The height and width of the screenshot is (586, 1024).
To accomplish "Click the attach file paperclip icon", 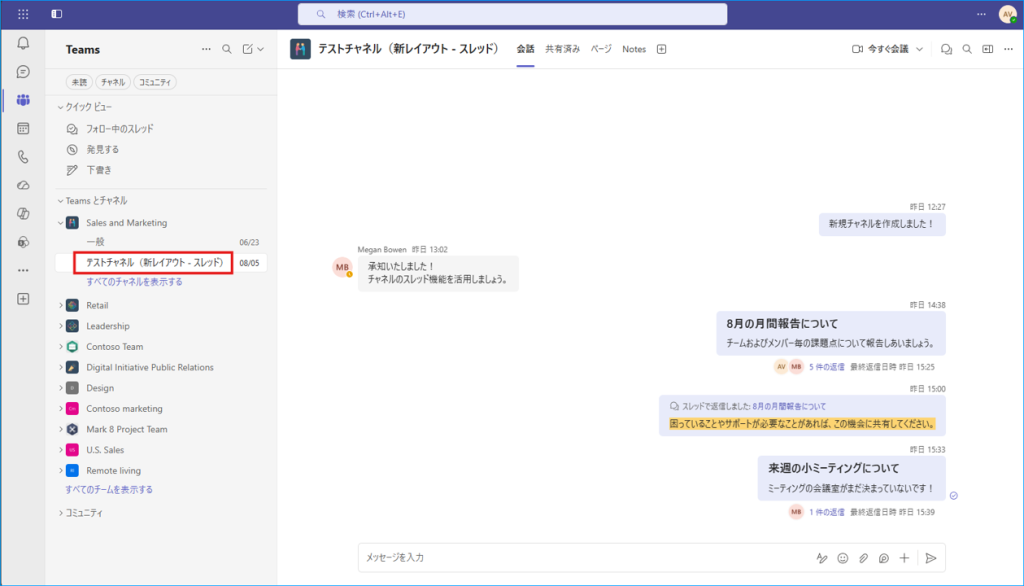I will click(863, 558).
